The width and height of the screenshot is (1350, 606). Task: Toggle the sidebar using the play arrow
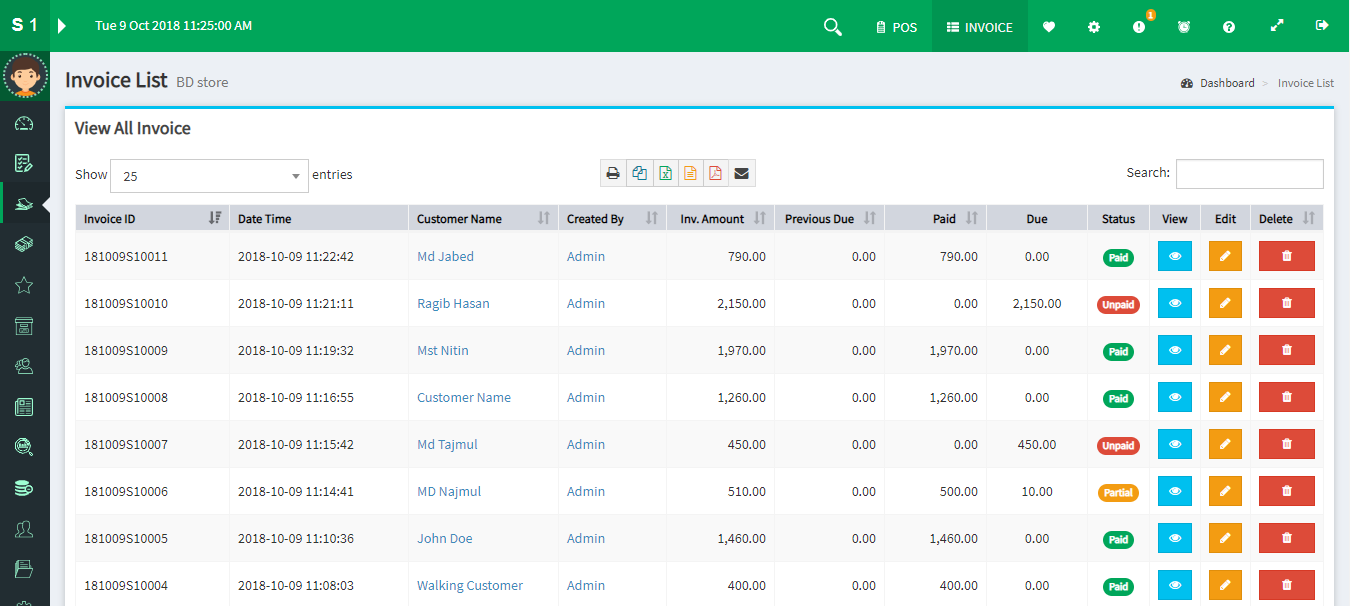click(62, 26)
